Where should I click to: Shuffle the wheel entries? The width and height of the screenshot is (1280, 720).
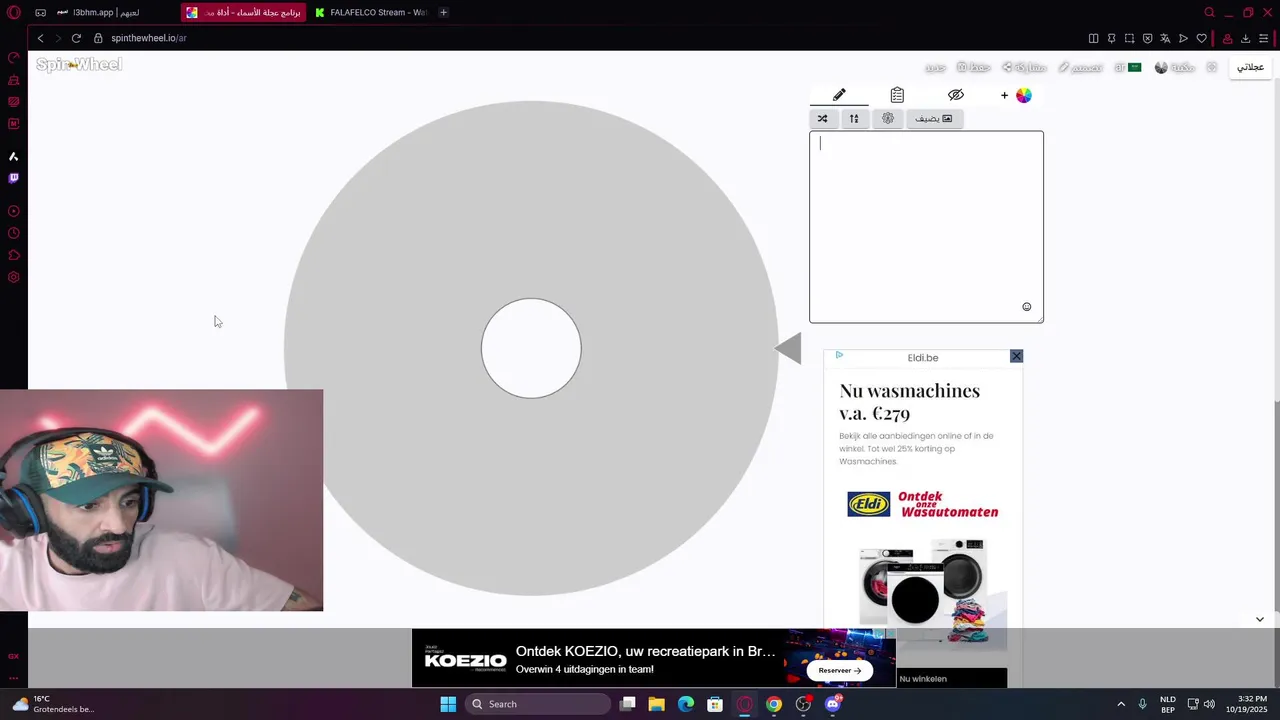coord(822,118)
